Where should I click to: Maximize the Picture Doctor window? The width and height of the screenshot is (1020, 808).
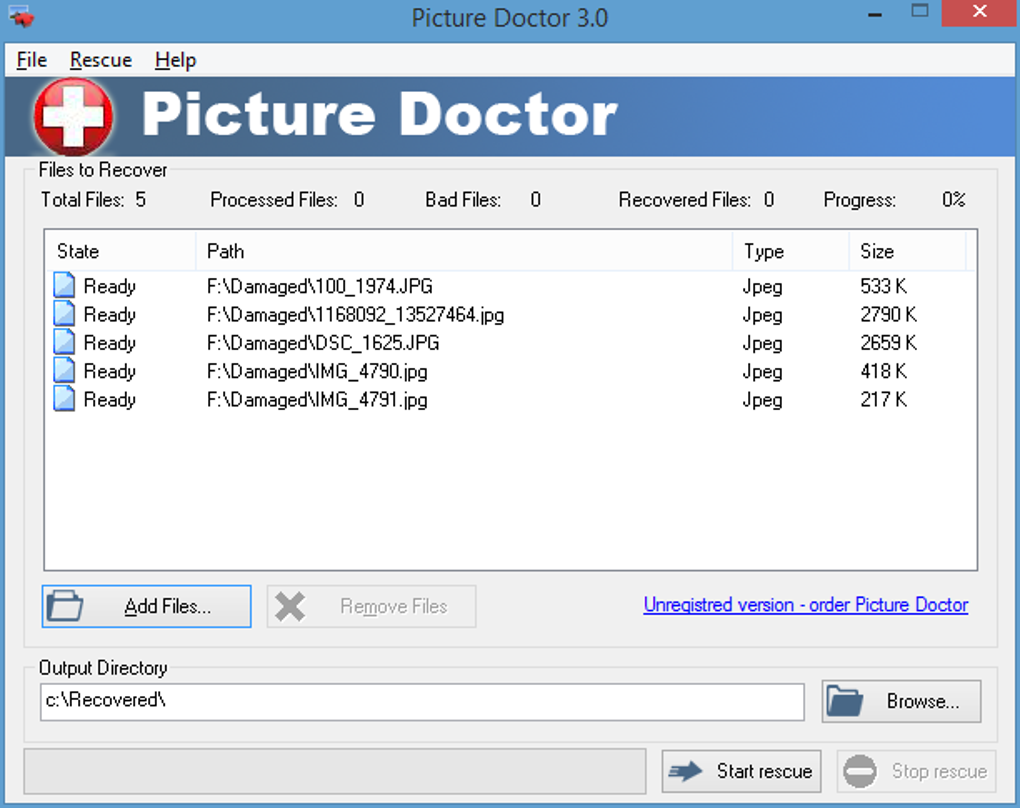[919, 12]
